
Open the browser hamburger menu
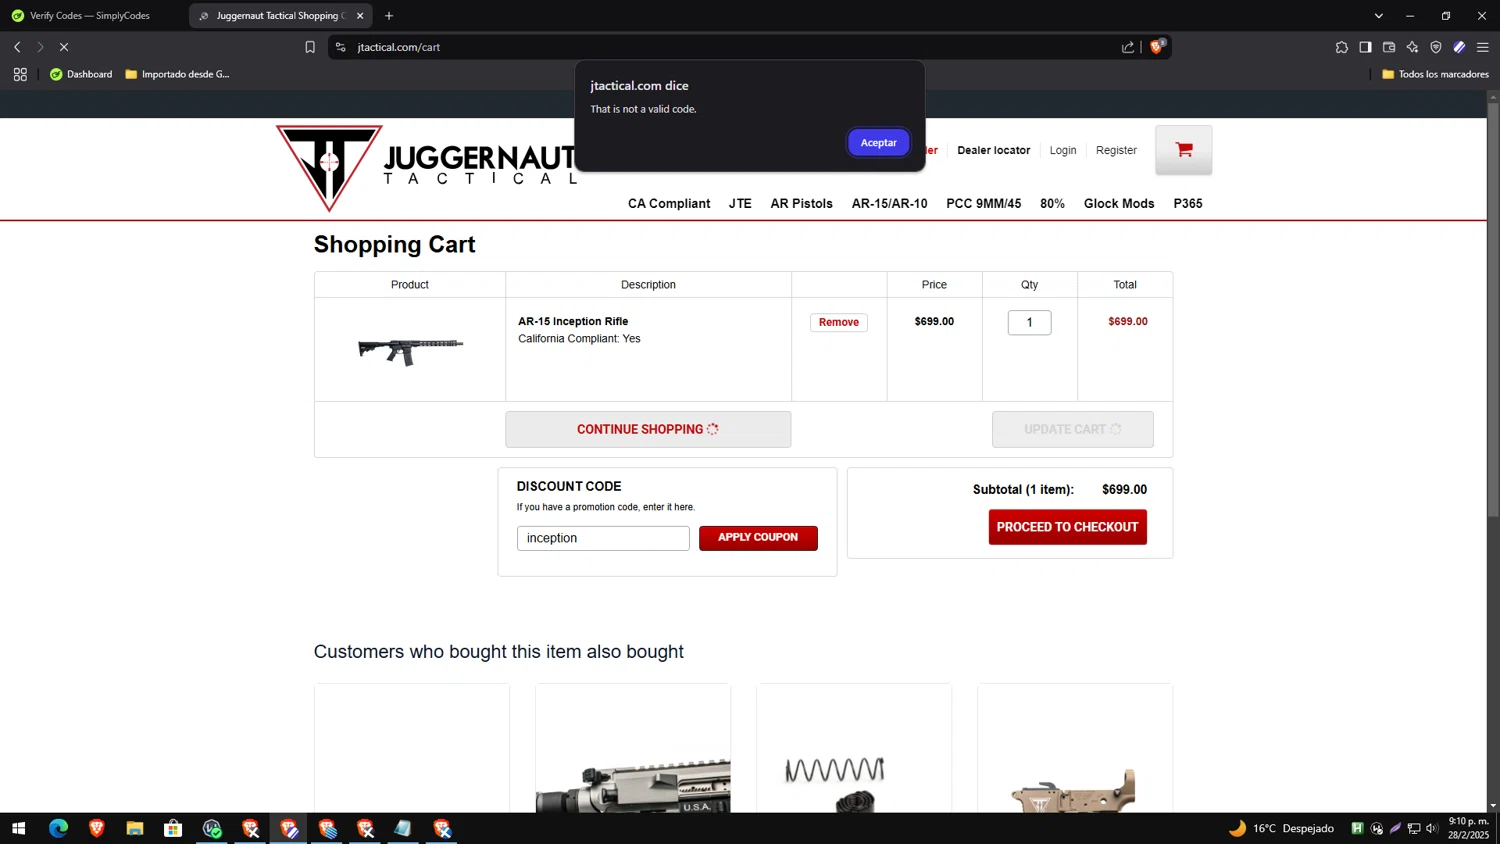(x=1483, y=47)
